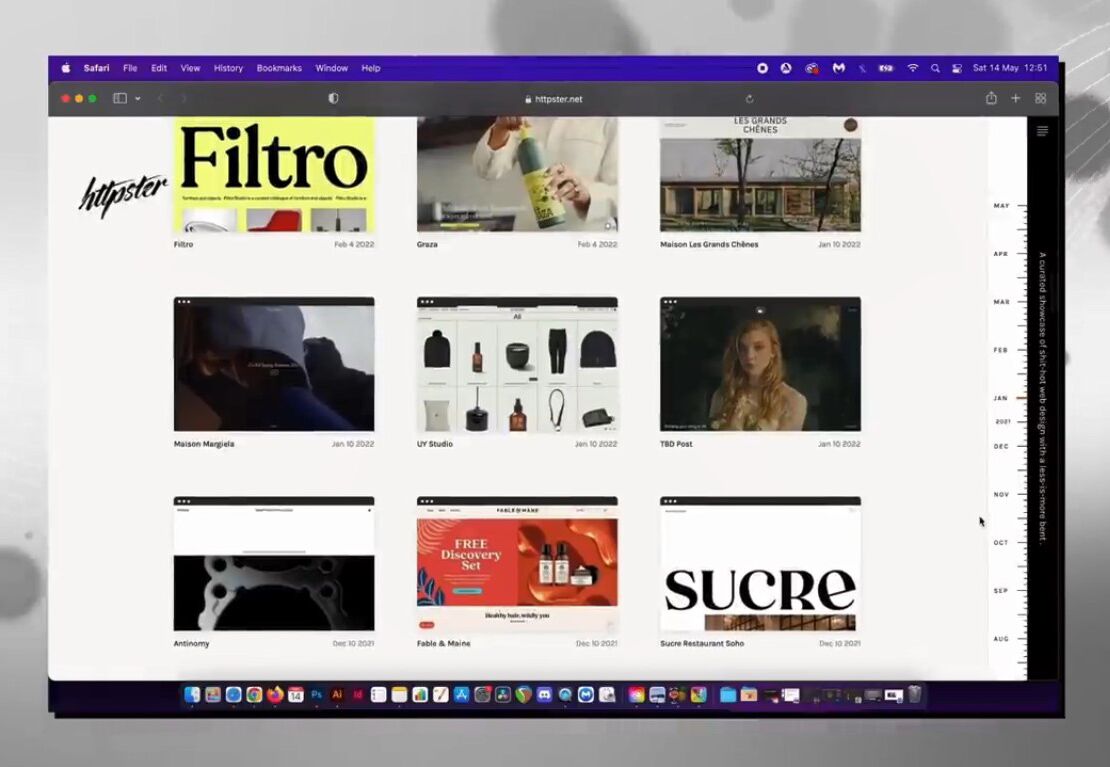Show Safari tab overview grid

(x=1041, y=99)
